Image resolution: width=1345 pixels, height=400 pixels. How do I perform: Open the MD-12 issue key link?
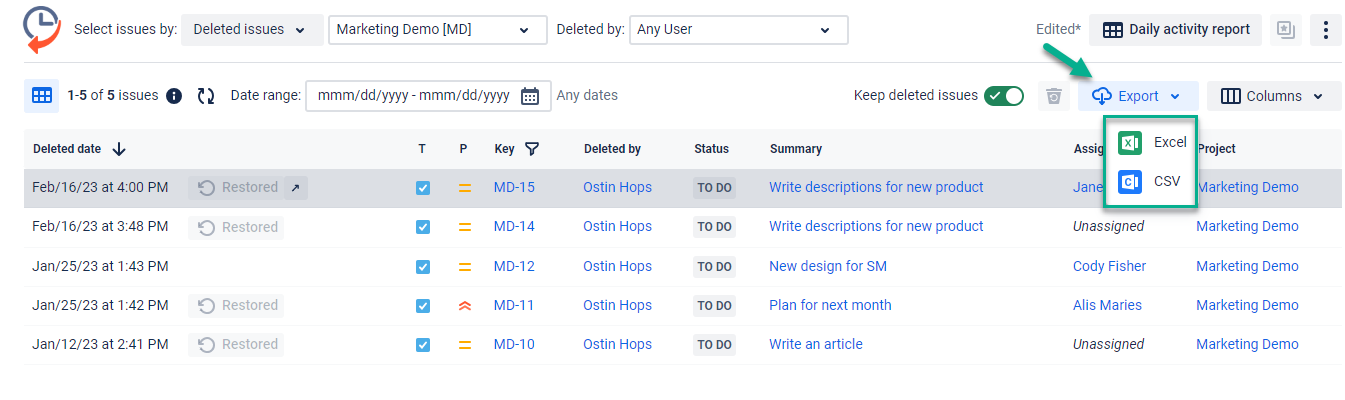click(514, 266)
